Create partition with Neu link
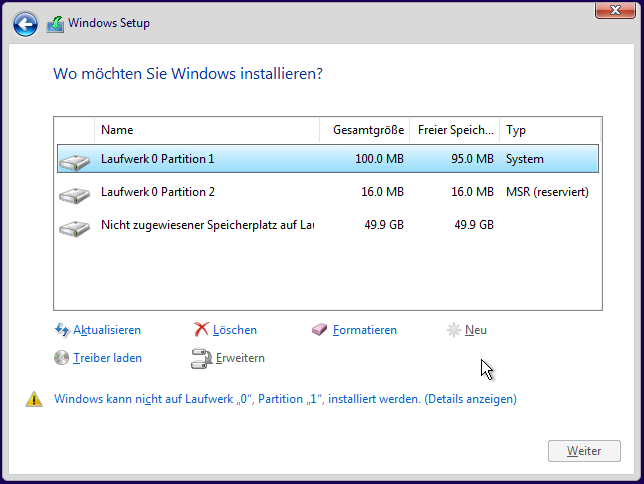Viewport: 644px width, 484px height. tap(476, 330)
